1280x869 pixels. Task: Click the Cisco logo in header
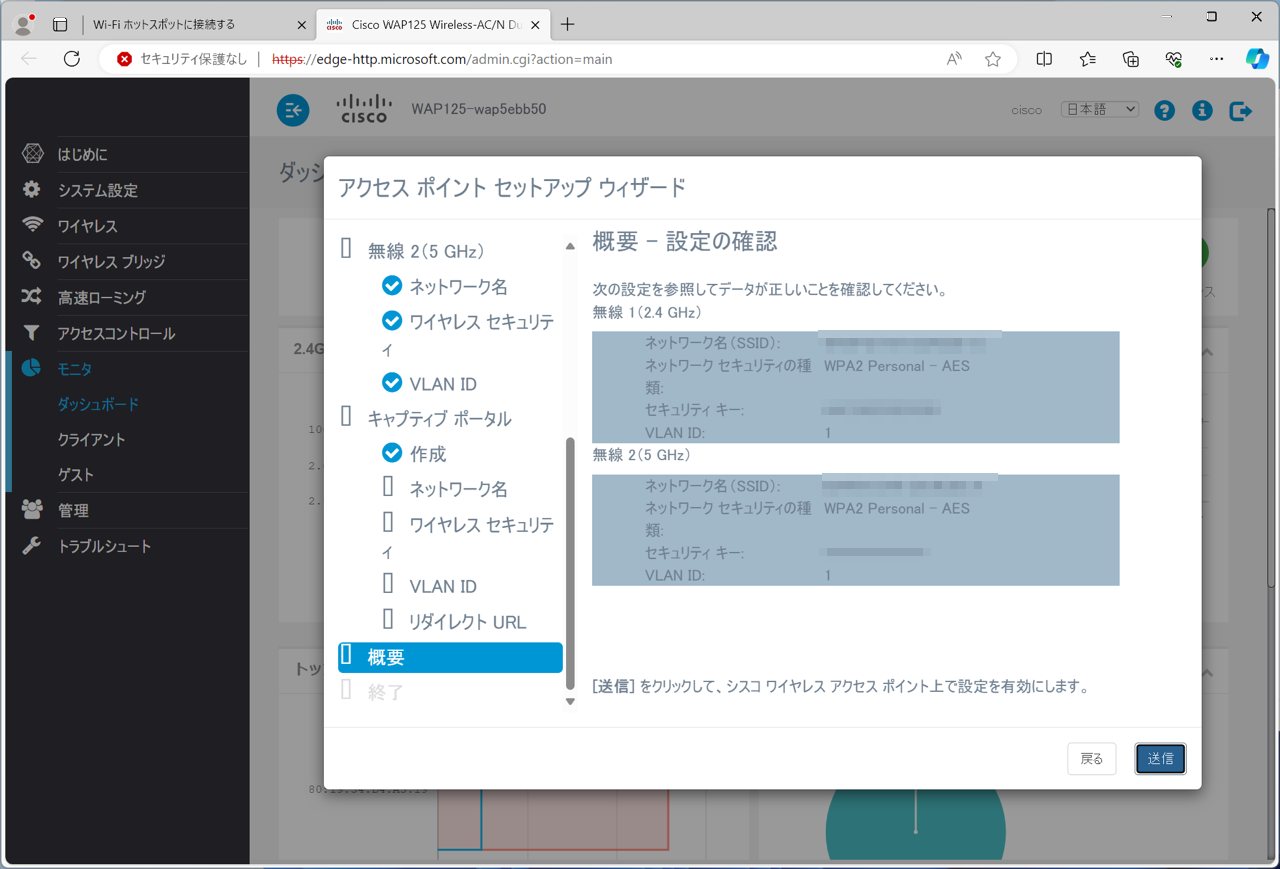pos(364,109)
